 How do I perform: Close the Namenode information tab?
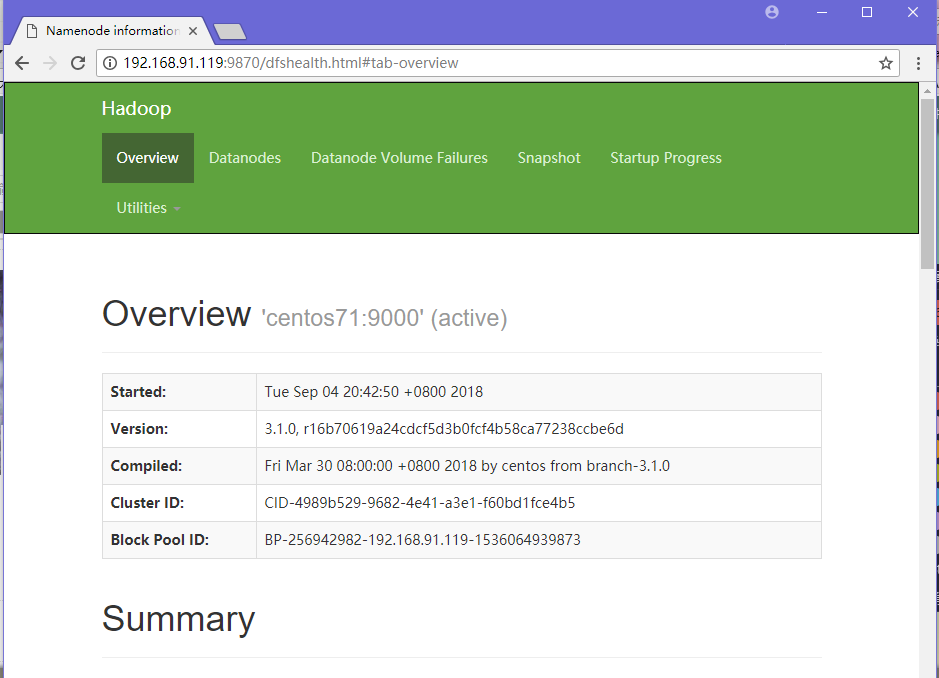point(193,31)
